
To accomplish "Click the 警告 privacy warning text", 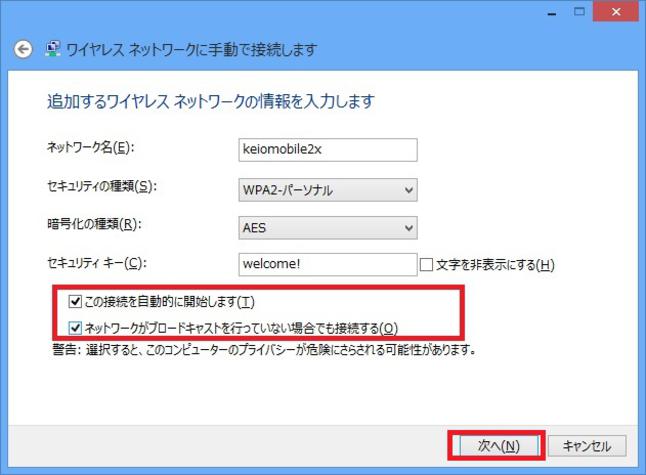I will click(x=262, y=350).
